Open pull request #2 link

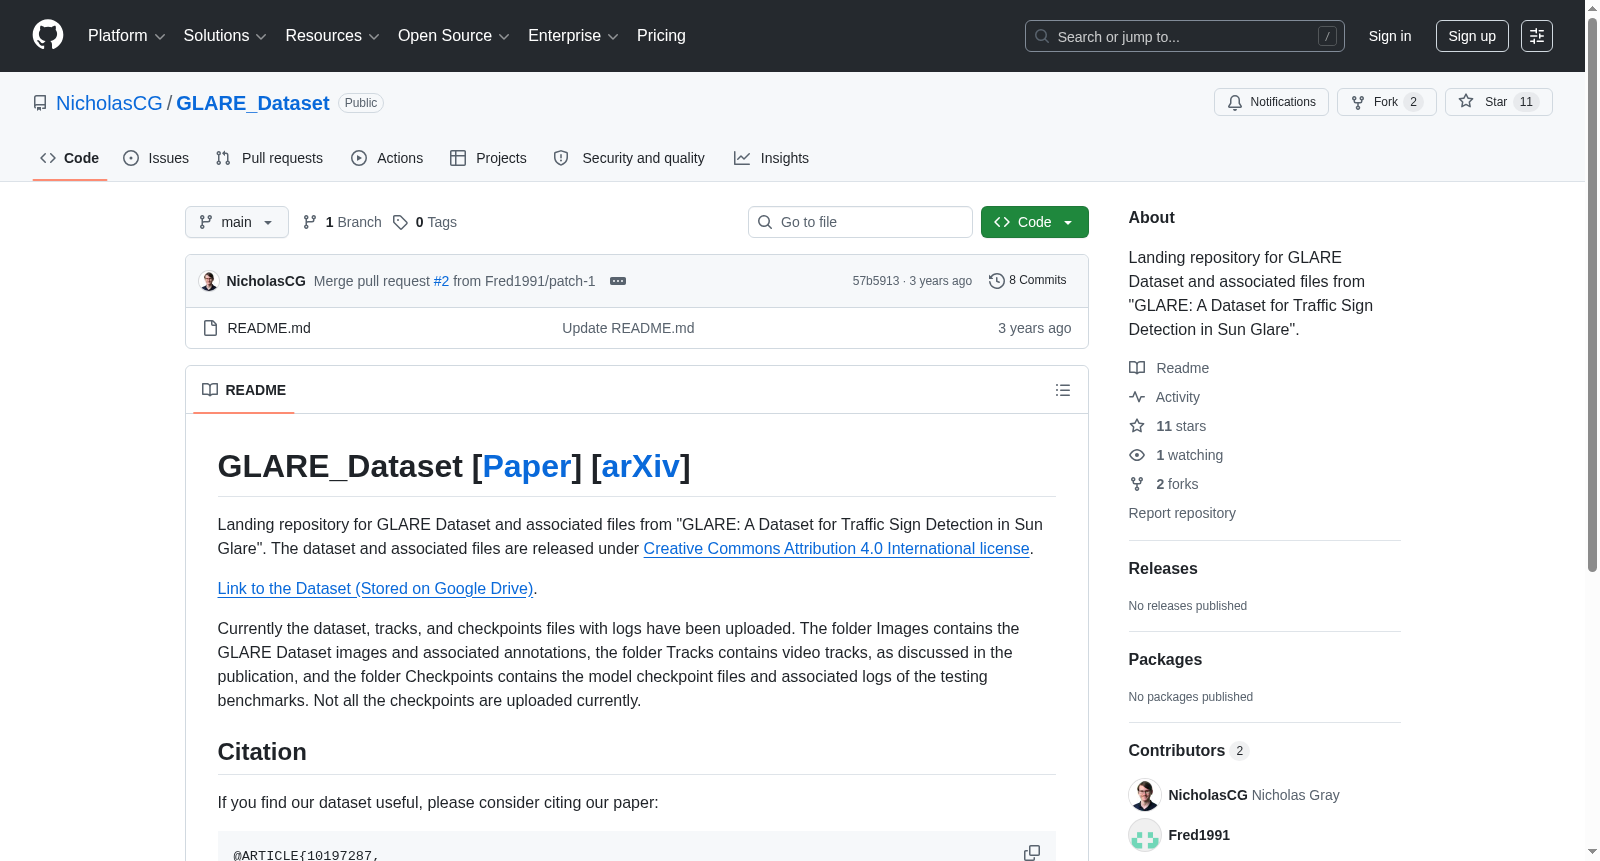tap(441, 281)
